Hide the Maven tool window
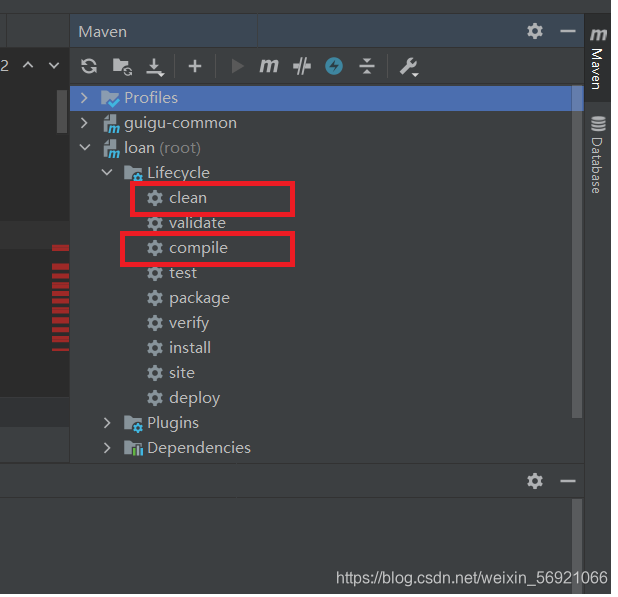This screenshot has width=618, height=597. 568,31
